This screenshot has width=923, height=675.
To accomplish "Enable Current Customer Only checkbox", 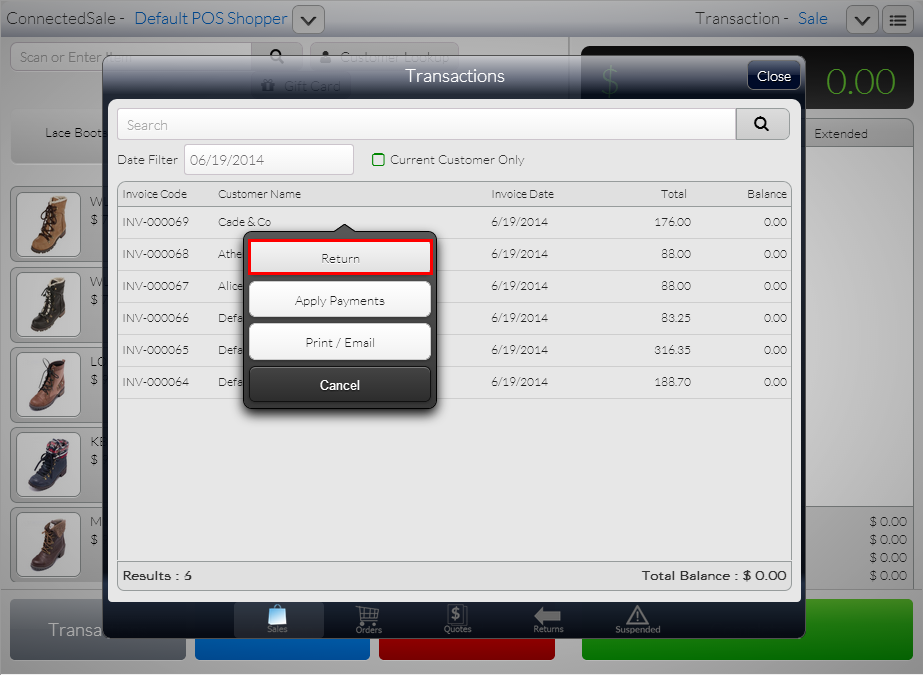I will (379, 159).
